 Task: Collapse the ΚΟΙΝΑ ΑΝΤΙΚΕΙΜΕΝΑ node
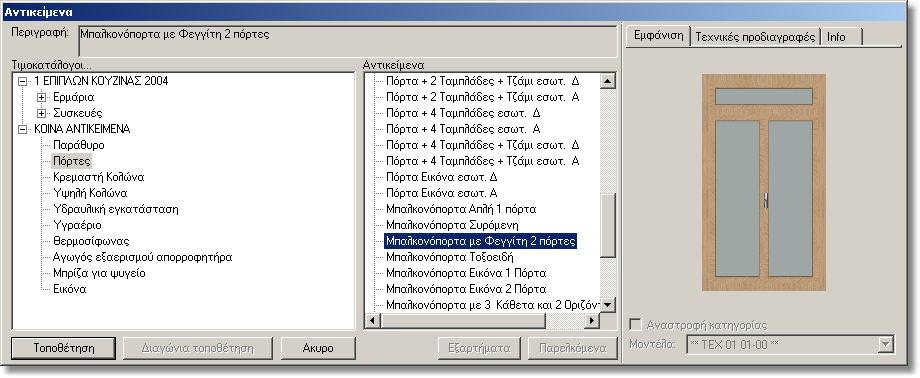(x=23, y=129)
